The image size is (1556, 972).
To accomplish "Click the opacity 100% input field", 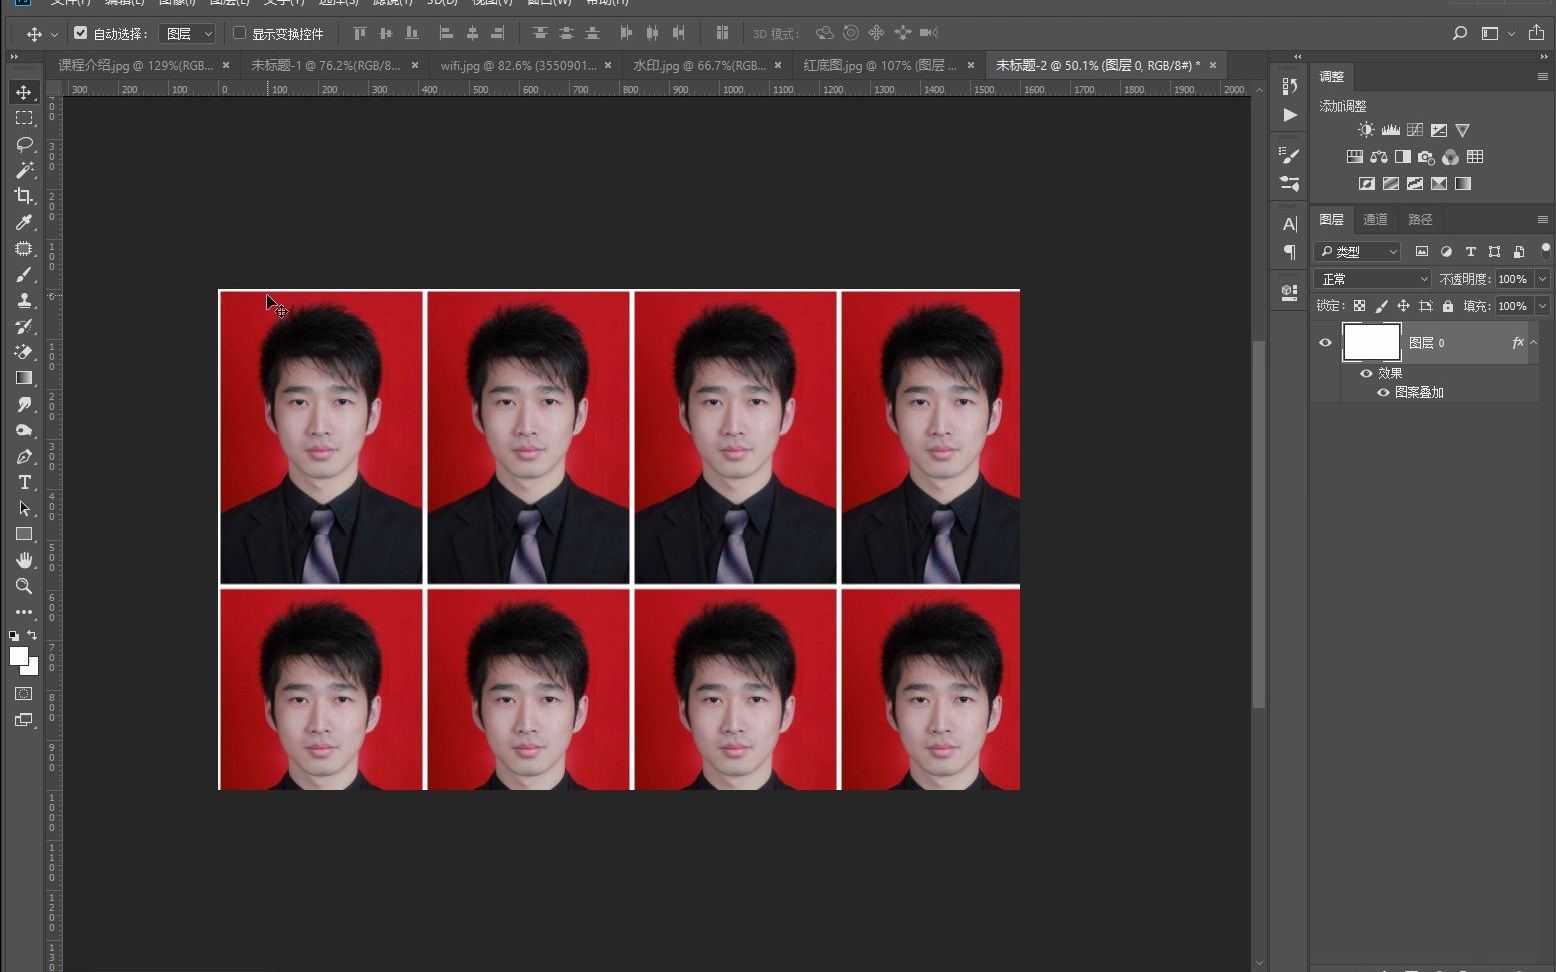I will (1514, 279).
